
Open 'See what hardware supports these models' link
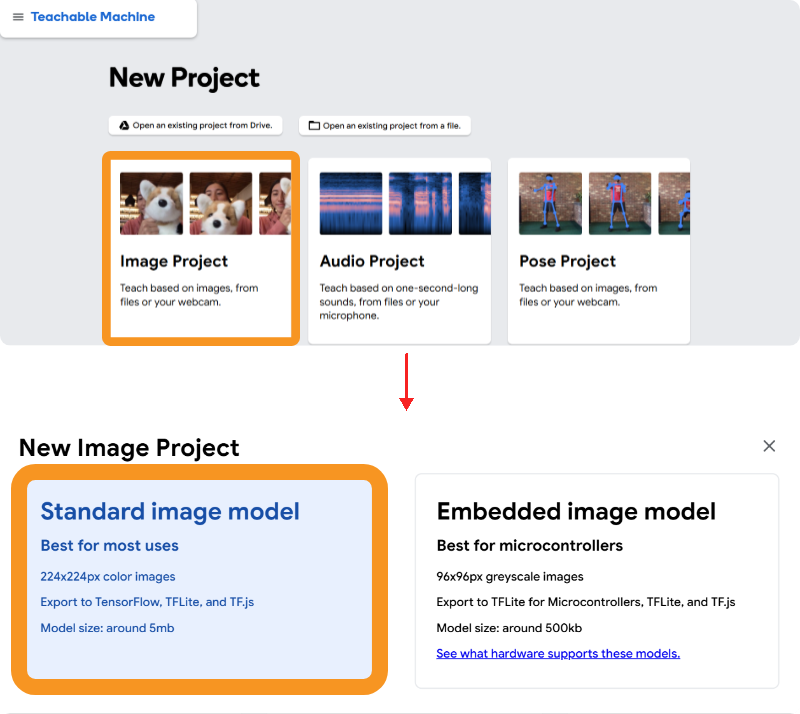pyautogui.click(x=558, y=654)
